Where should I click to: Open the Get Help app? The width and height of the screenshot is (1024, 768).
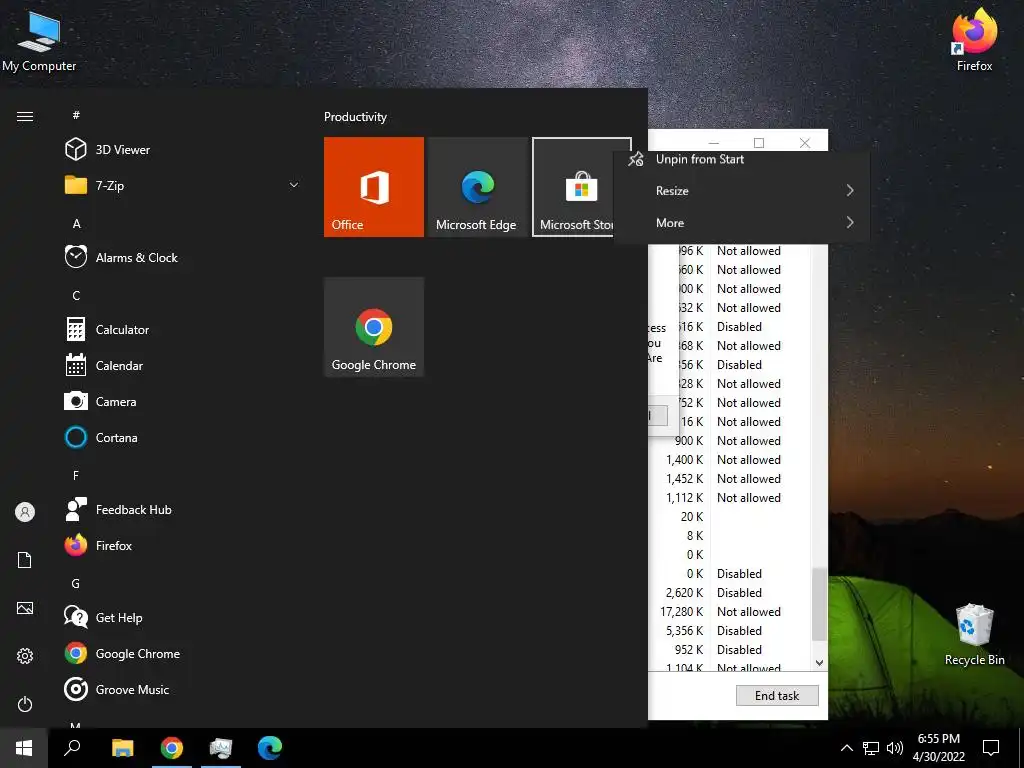pyautogui.click(x=180, y=617)
